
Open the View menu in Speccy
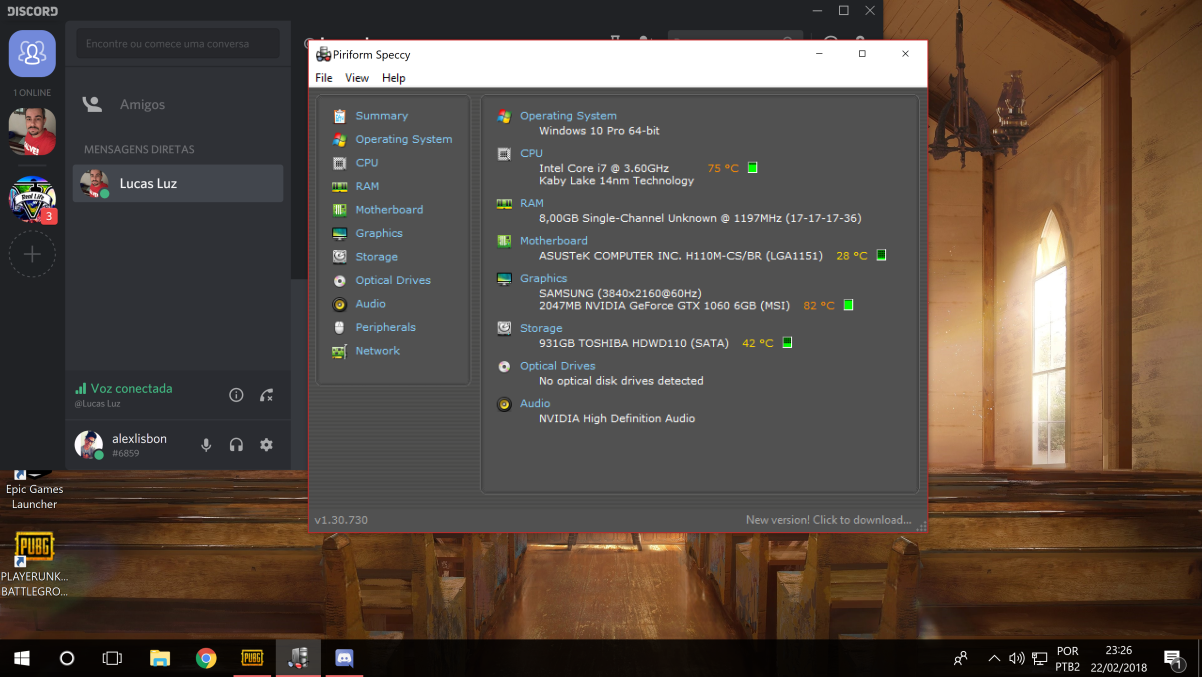[357, 78]
